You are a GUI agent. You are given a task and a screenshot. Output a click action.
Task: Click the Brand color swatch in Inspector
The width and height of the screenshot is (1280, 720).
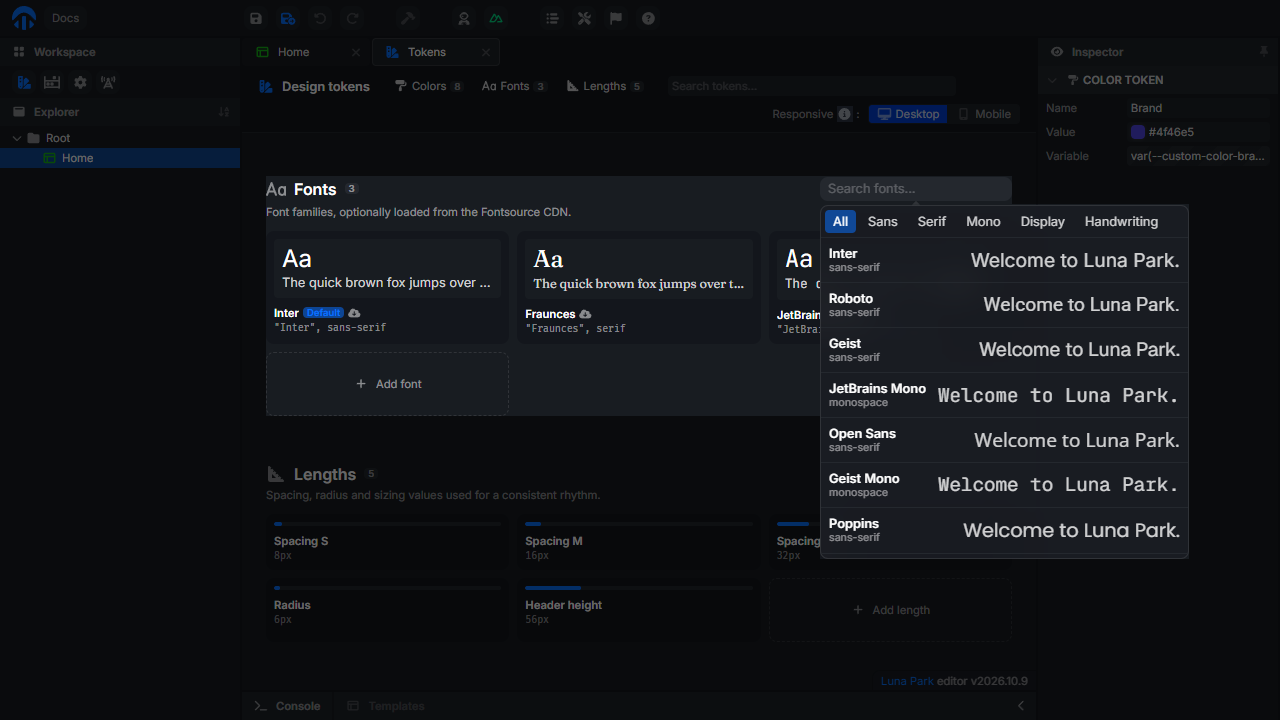tap(1138, 132)
